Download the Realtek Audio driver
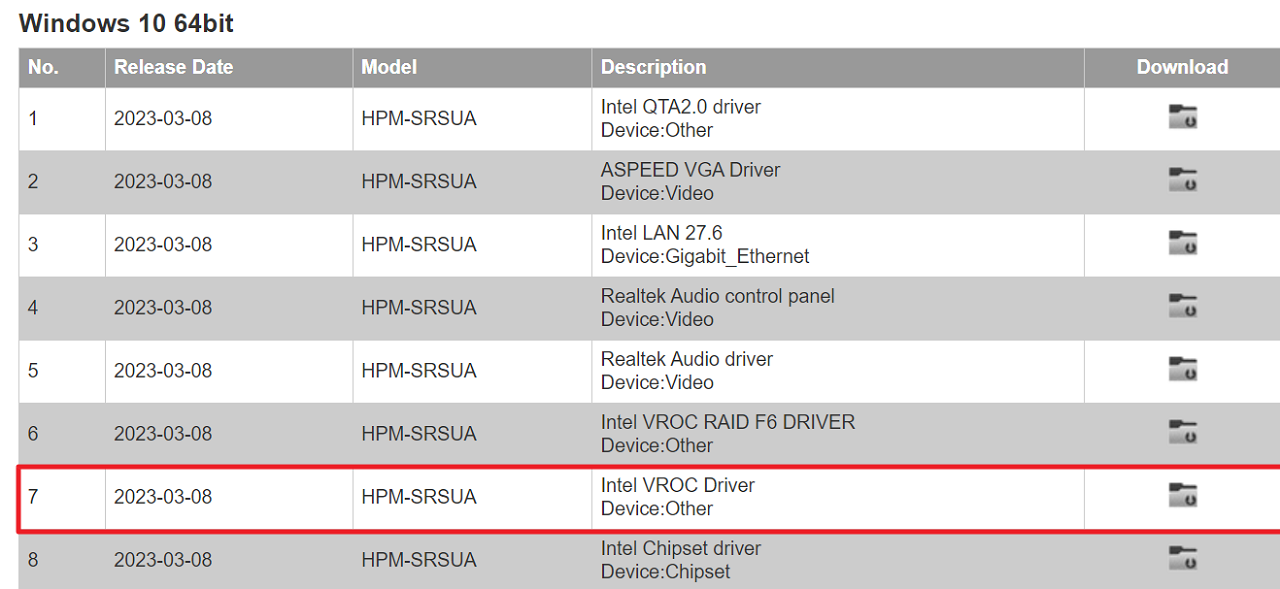Viewport: 1280px width, 589px height. tap(1182, 369)
